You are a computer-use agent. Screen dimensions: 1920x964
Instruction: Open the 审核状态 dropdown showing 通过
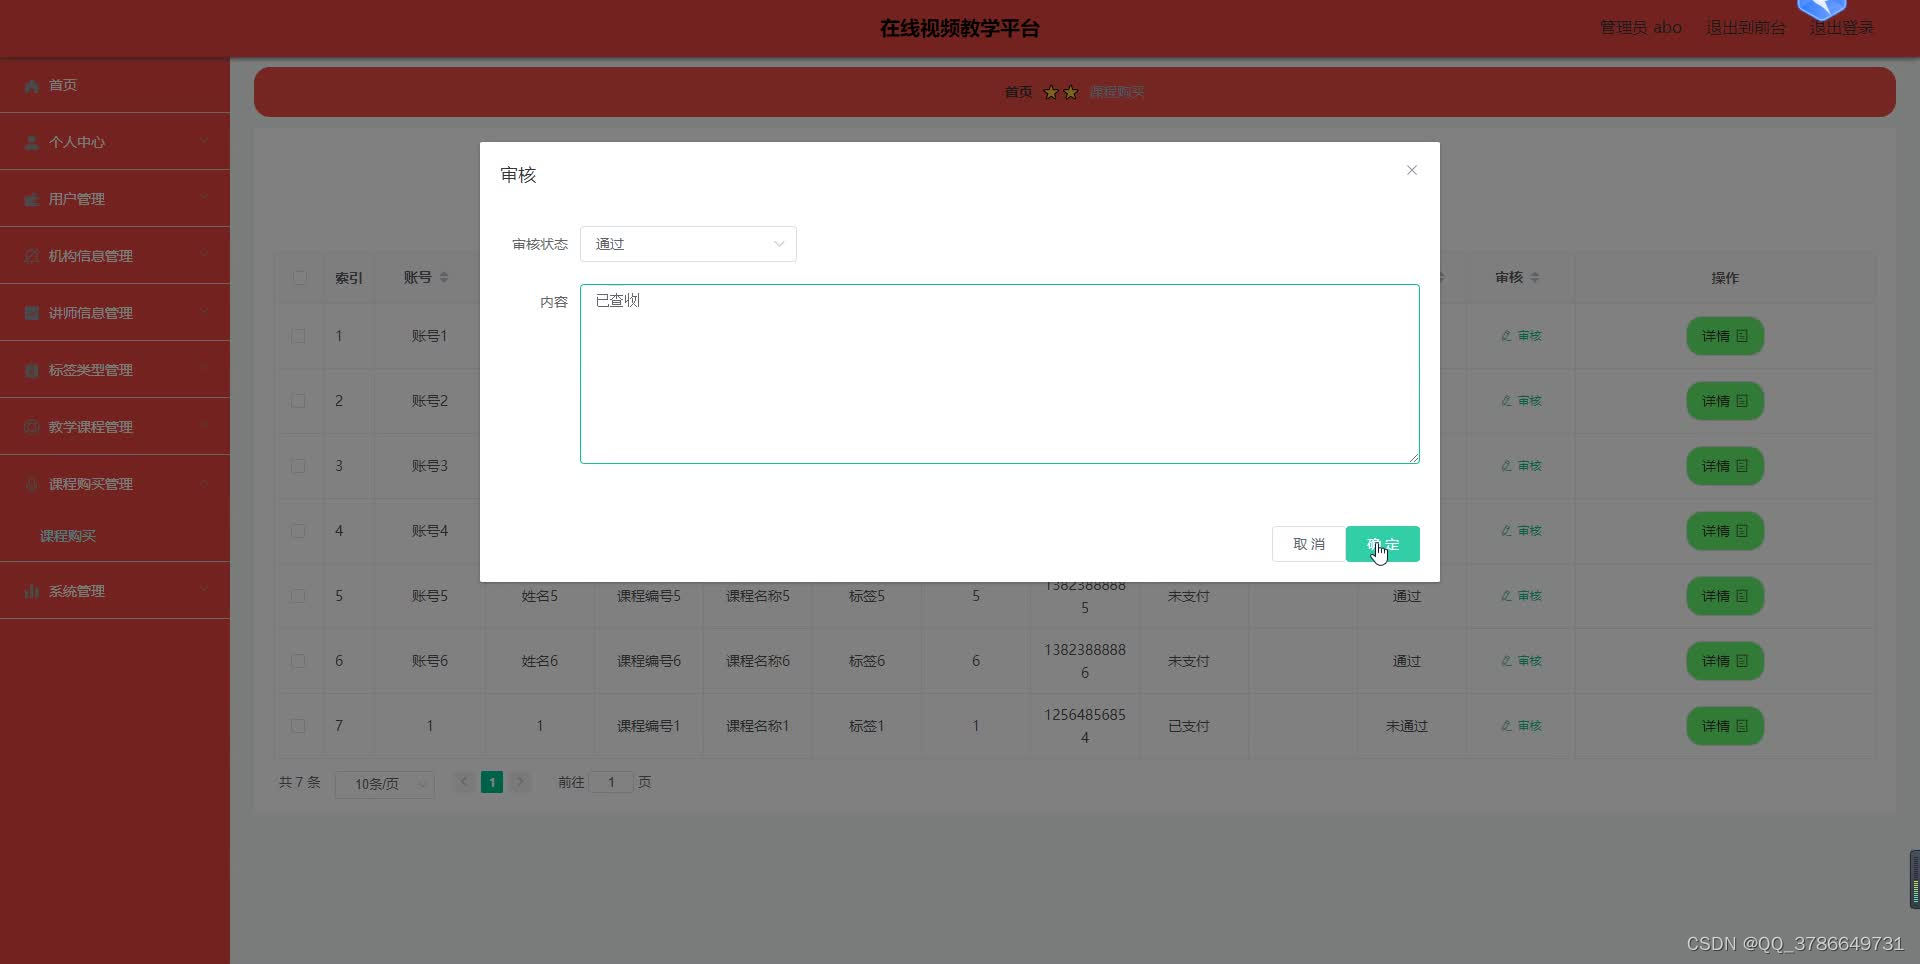(688, 244)
